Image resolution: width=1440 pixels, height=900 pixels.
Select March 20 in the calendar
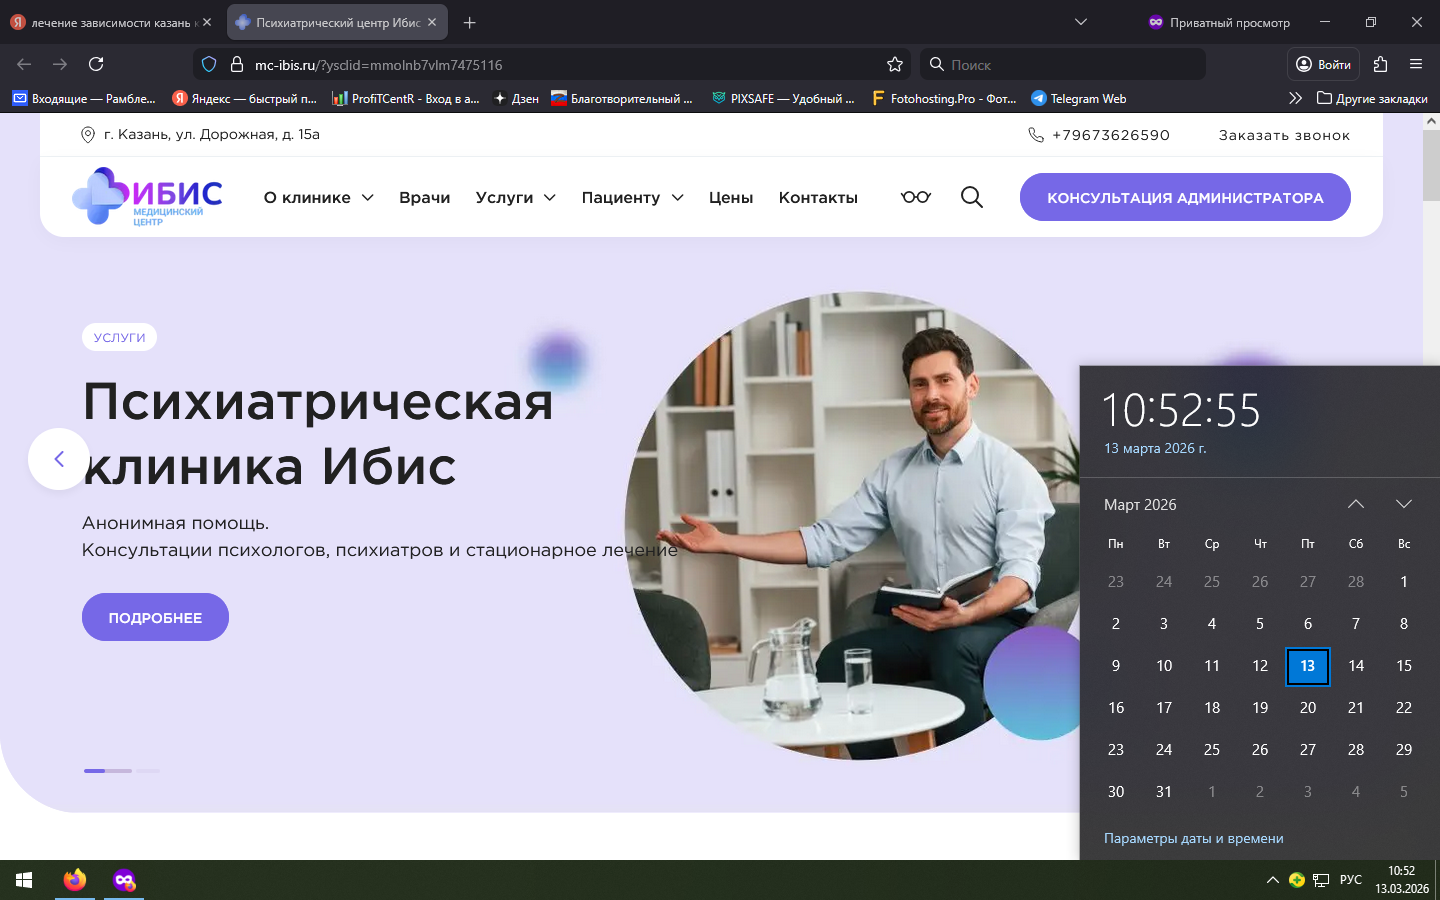1307,708
